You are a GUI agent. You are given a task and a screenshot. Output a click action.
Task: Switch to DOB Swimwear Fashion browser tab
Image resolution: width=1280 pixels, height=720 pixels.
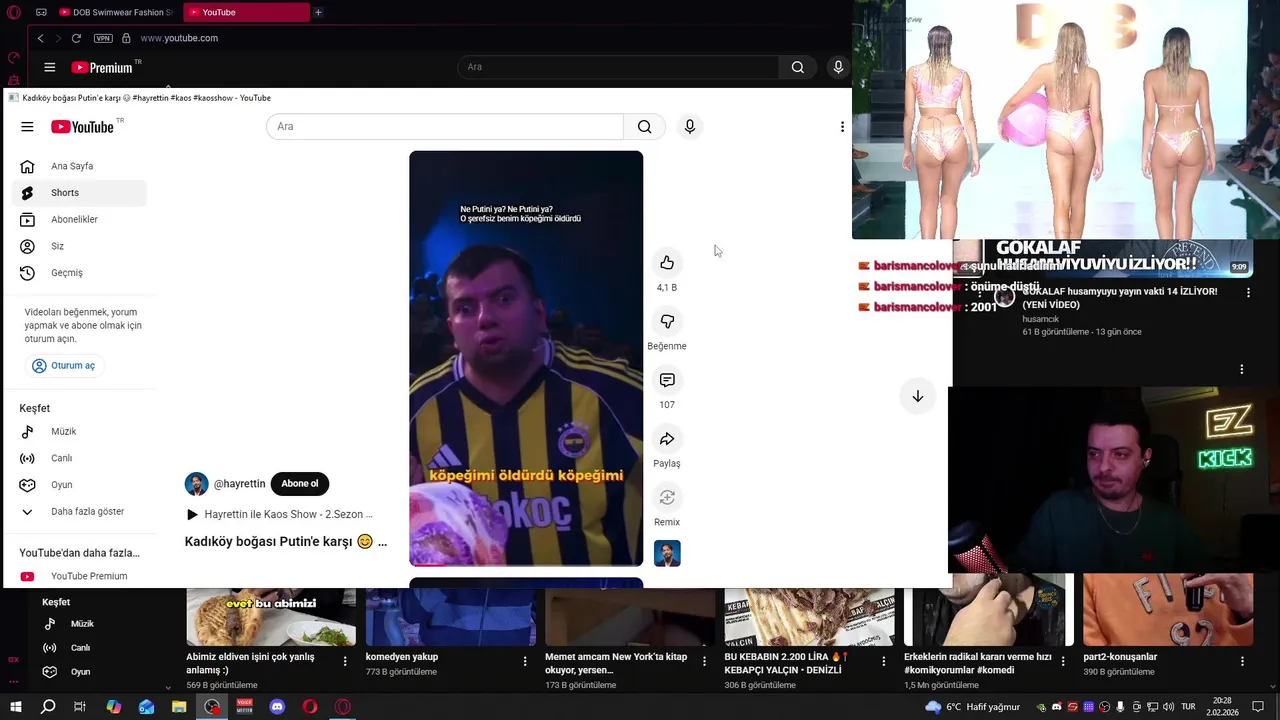click(115, 12)
